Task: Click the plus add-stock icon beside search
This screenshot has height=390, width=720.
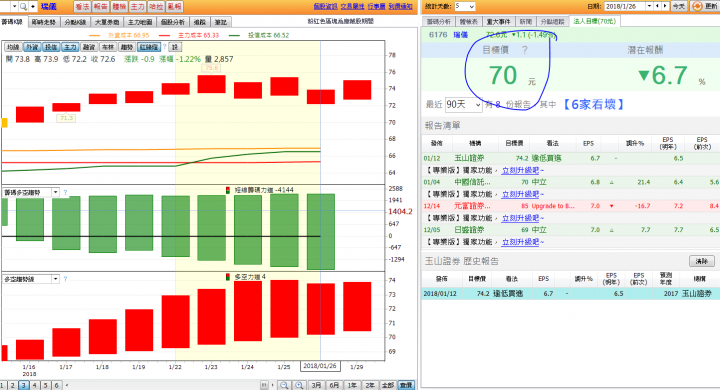Action: [33, 6]
